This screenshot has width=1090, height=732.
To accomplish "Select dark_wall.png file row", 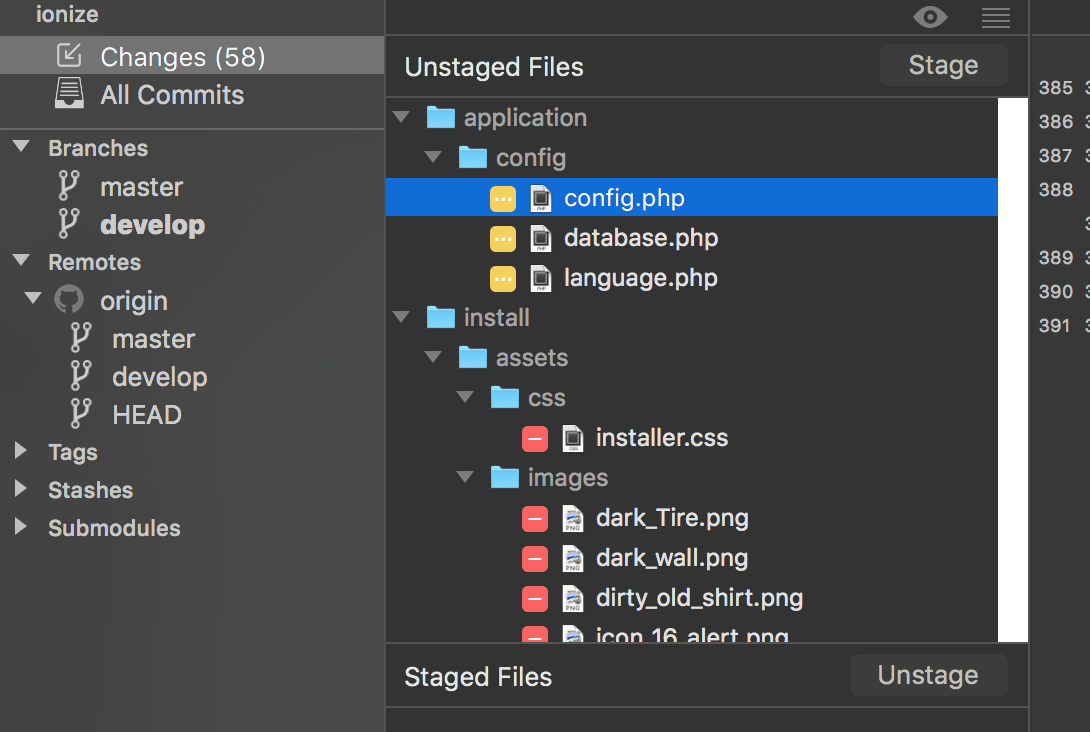I will tap(692, 558).
